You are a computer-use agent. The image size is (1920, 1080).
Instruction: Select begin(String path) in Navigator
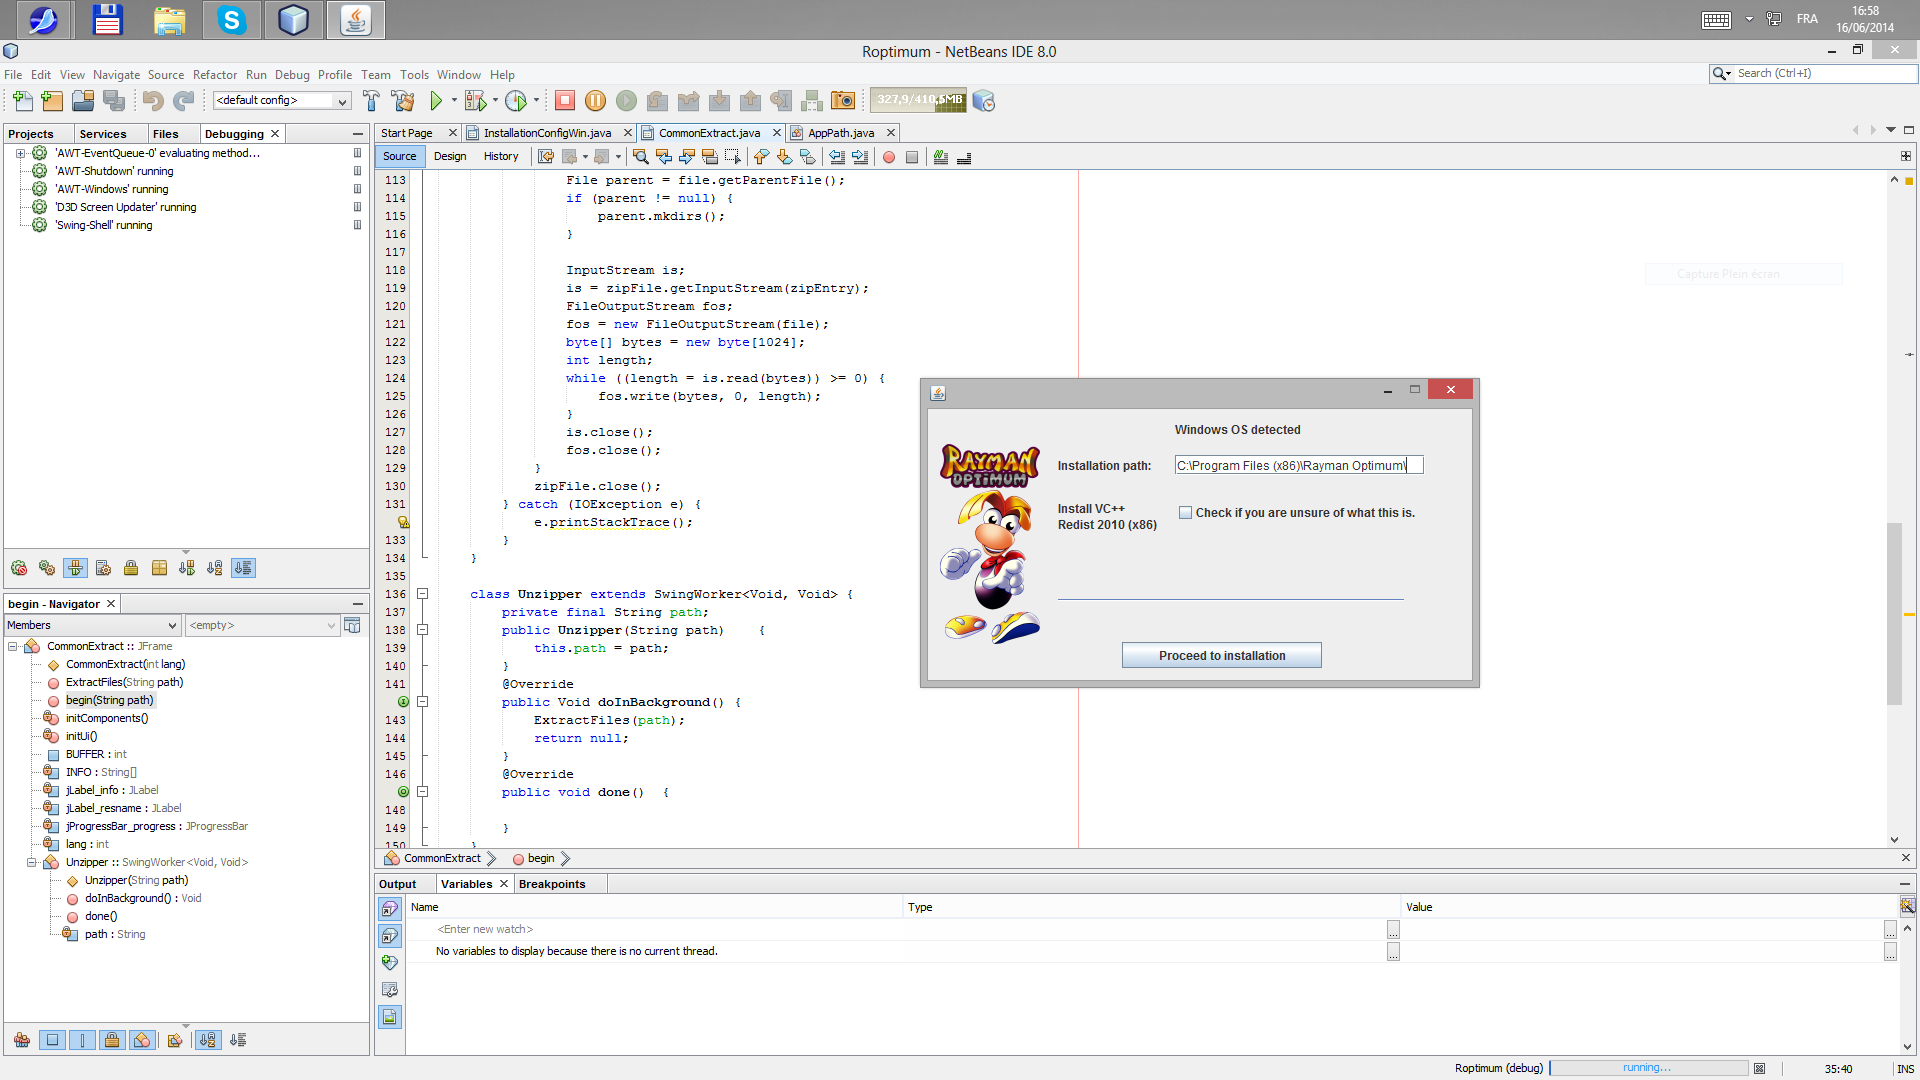pyautogui.click(x=110, y=700)
